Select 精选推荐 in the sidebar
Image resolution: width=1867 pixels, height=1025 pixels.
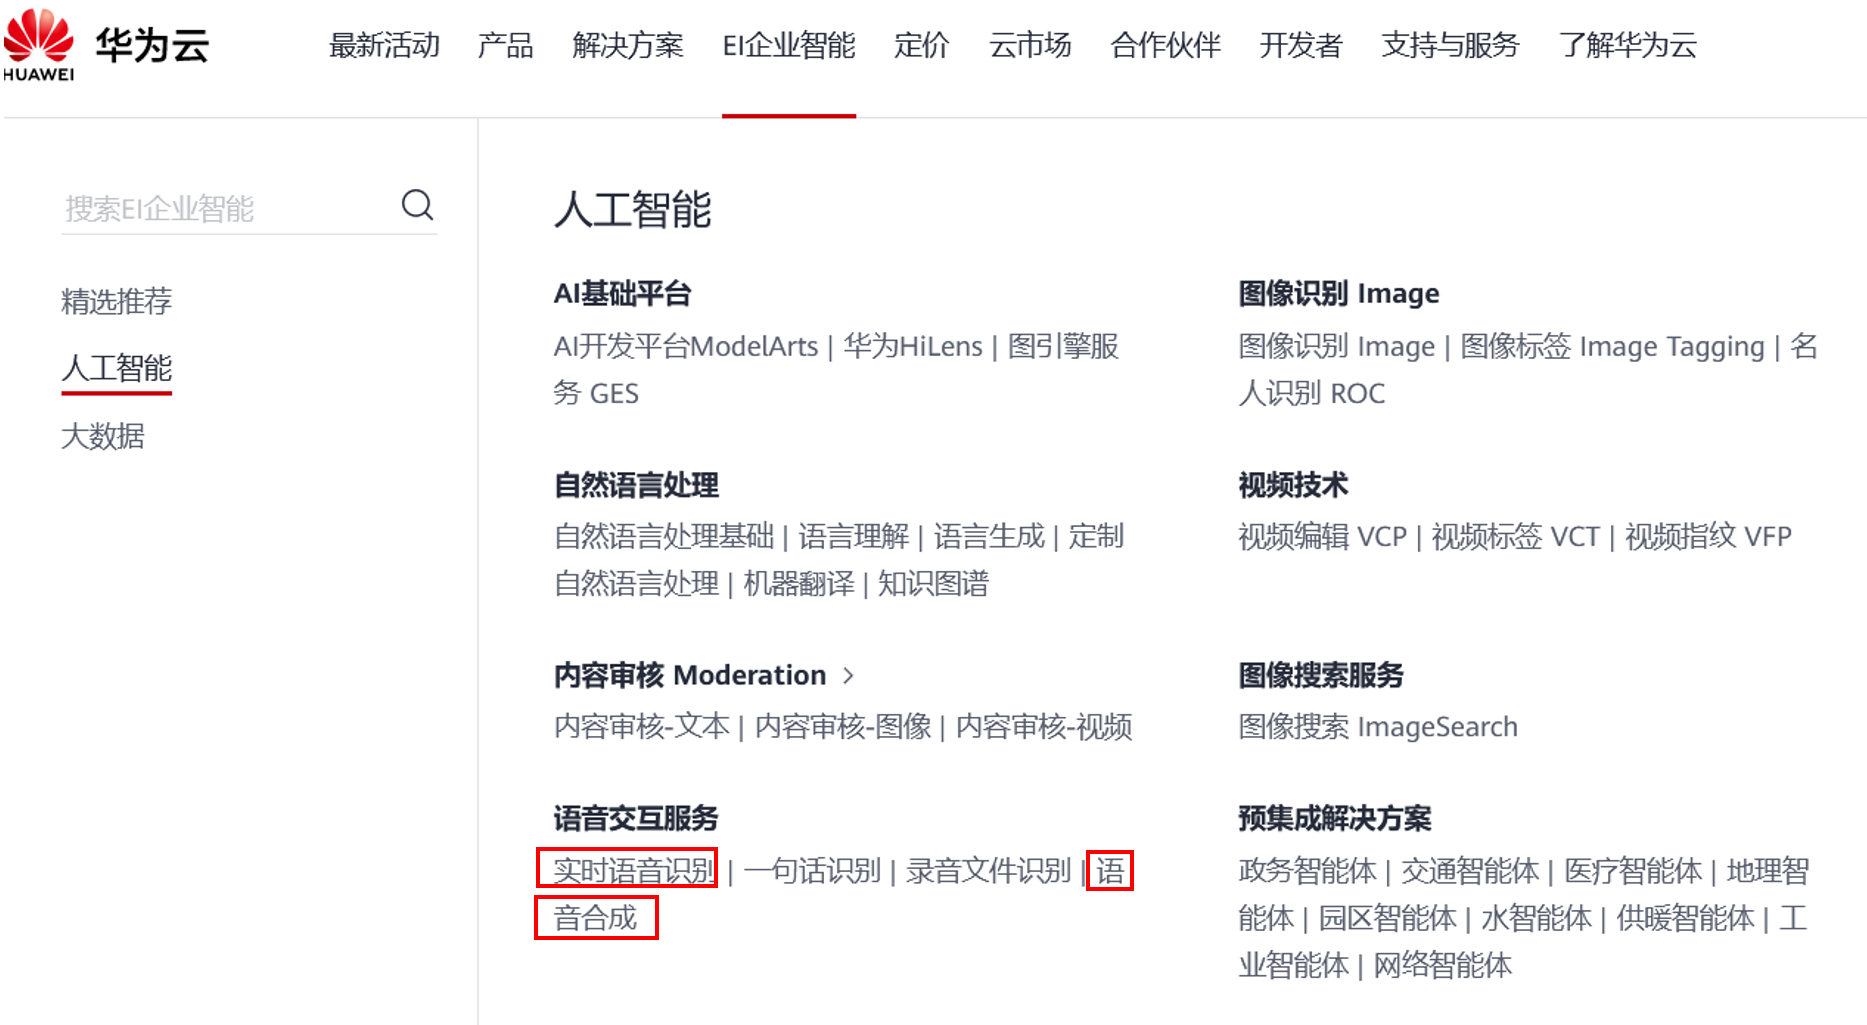pos(117,301)
